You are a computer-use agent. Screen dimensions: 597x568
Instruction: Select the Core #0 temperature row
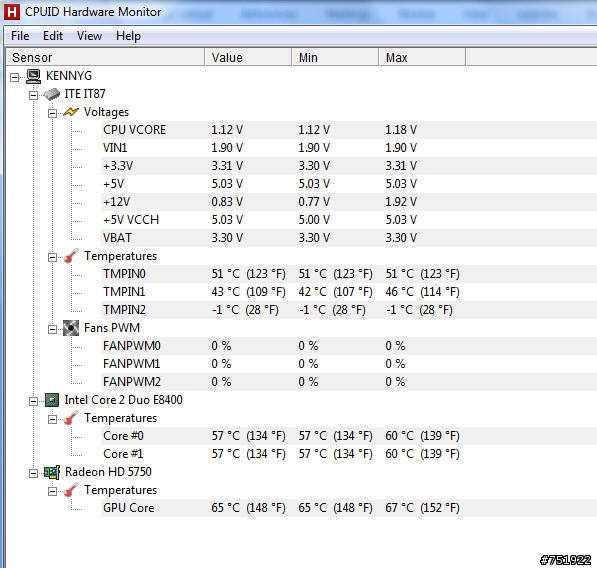[348, 436]
